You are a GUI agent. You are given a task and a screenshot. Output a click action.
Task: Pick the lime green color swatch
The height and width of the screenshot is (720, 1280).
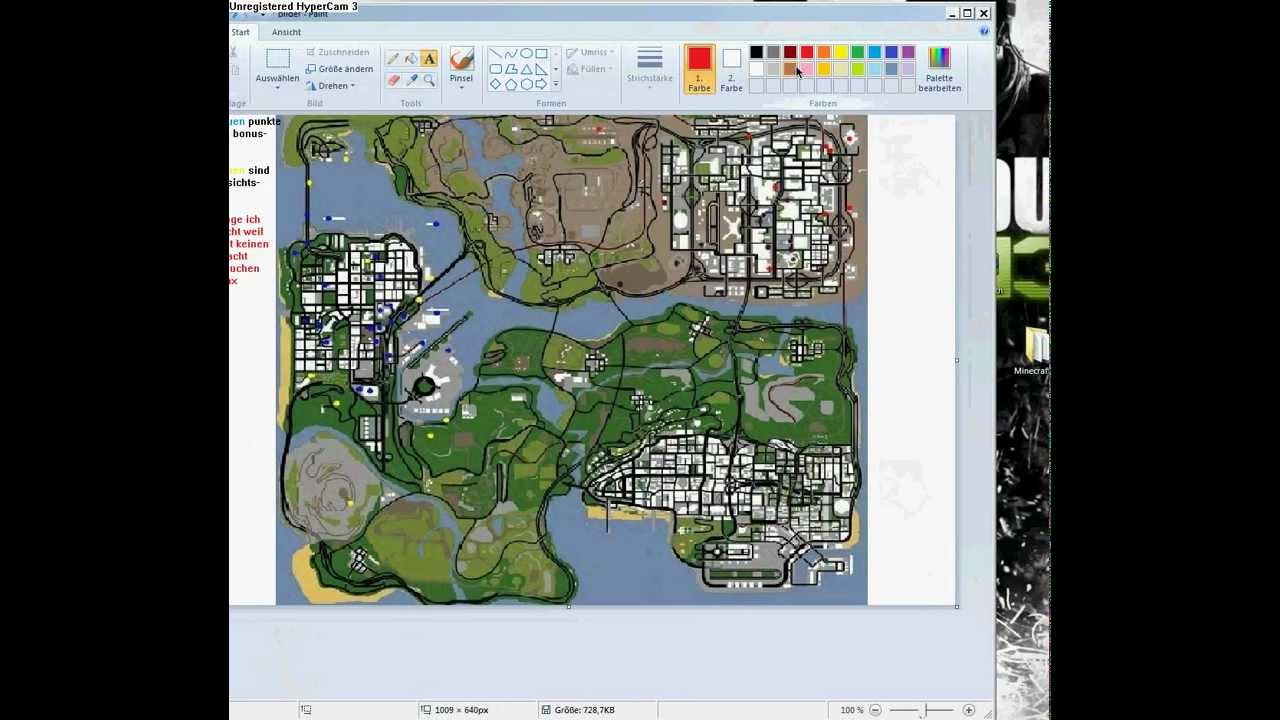click(858, 69)
